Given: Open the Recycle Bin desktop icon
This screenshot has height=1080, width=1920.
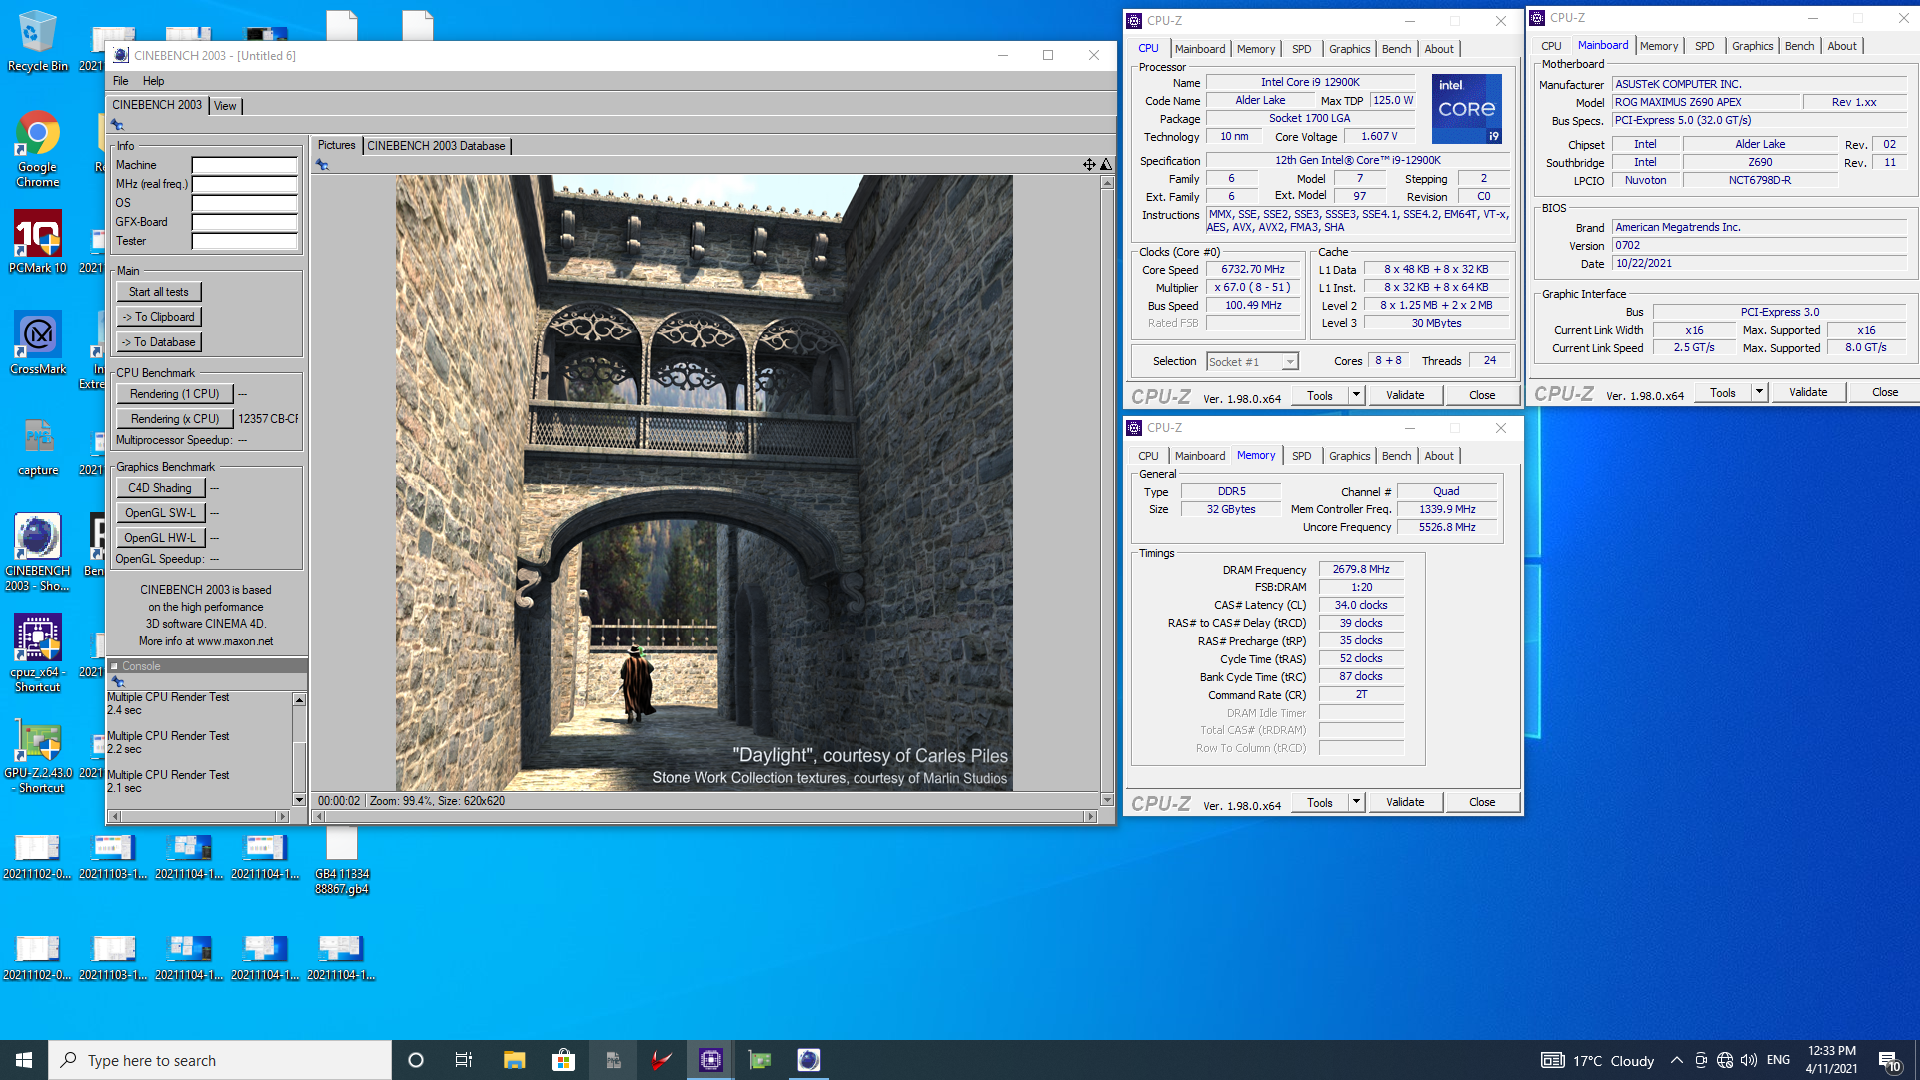Looking at the screenshot, I should click(x=37, y=42).
